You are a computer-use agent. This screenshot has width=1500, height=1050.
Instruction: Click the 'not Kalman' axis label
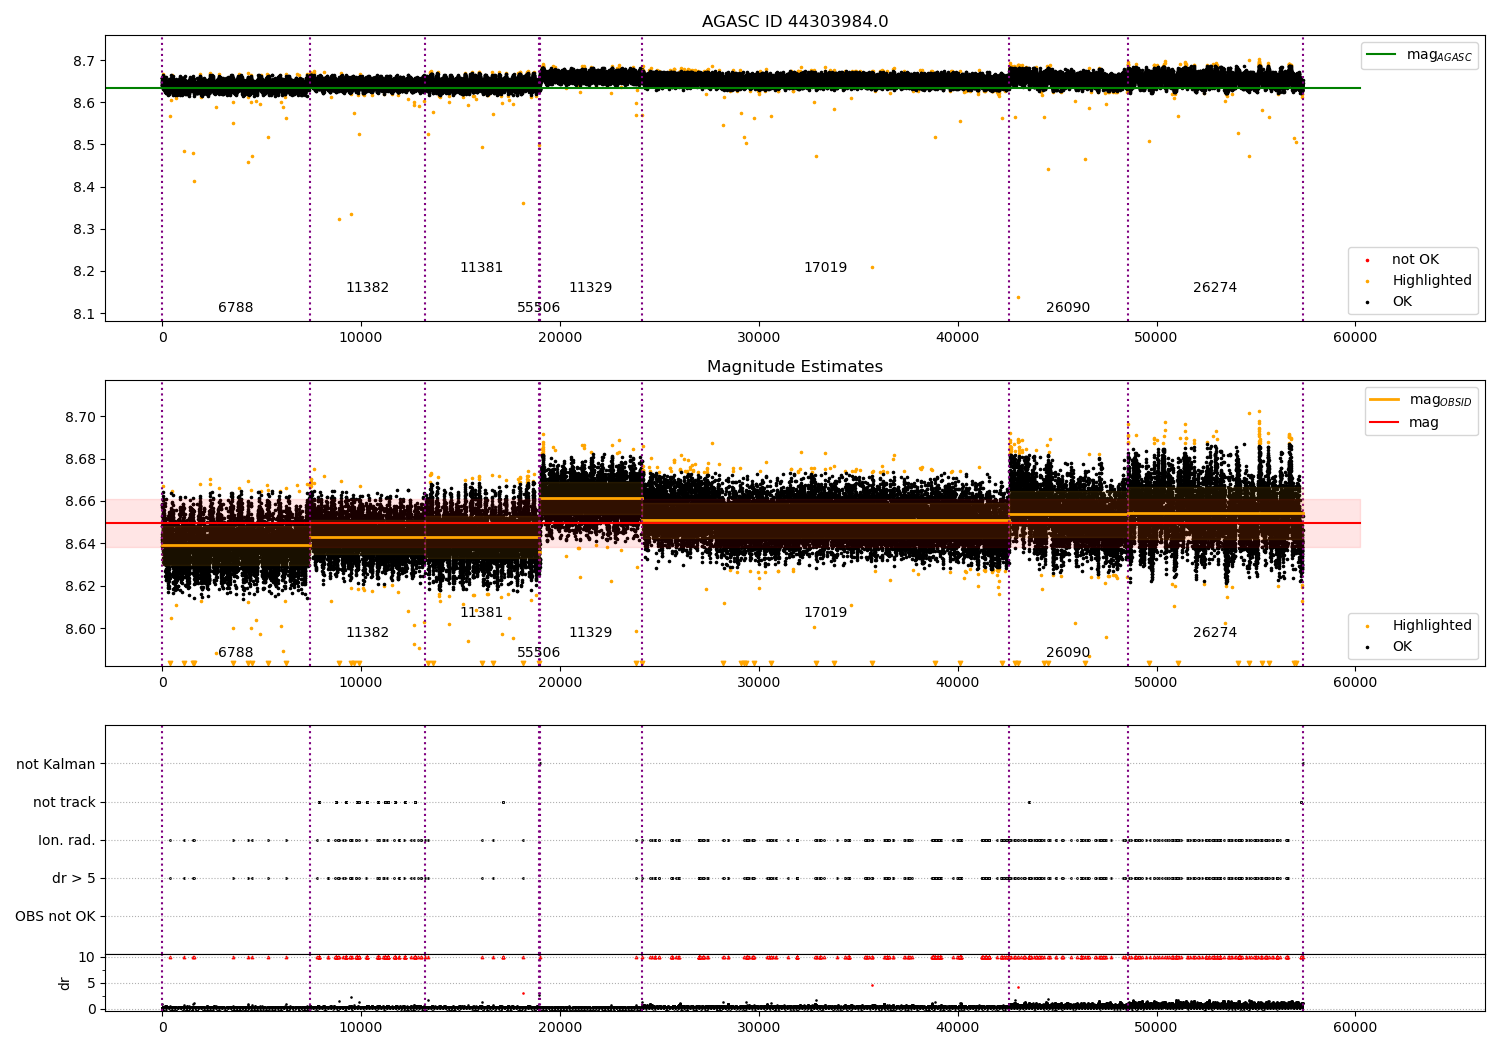pos(56,765)
